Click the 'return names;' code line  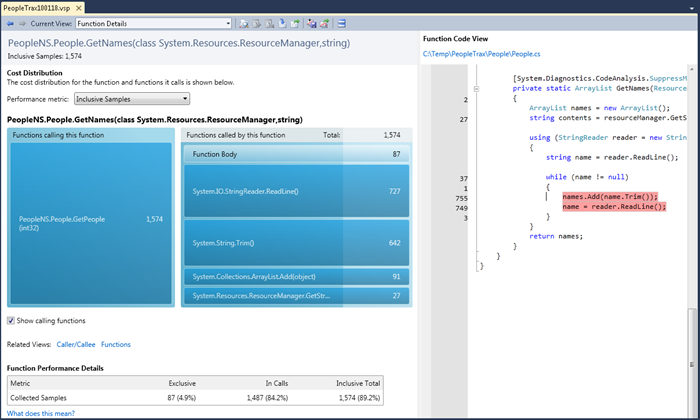coord(556,236)
